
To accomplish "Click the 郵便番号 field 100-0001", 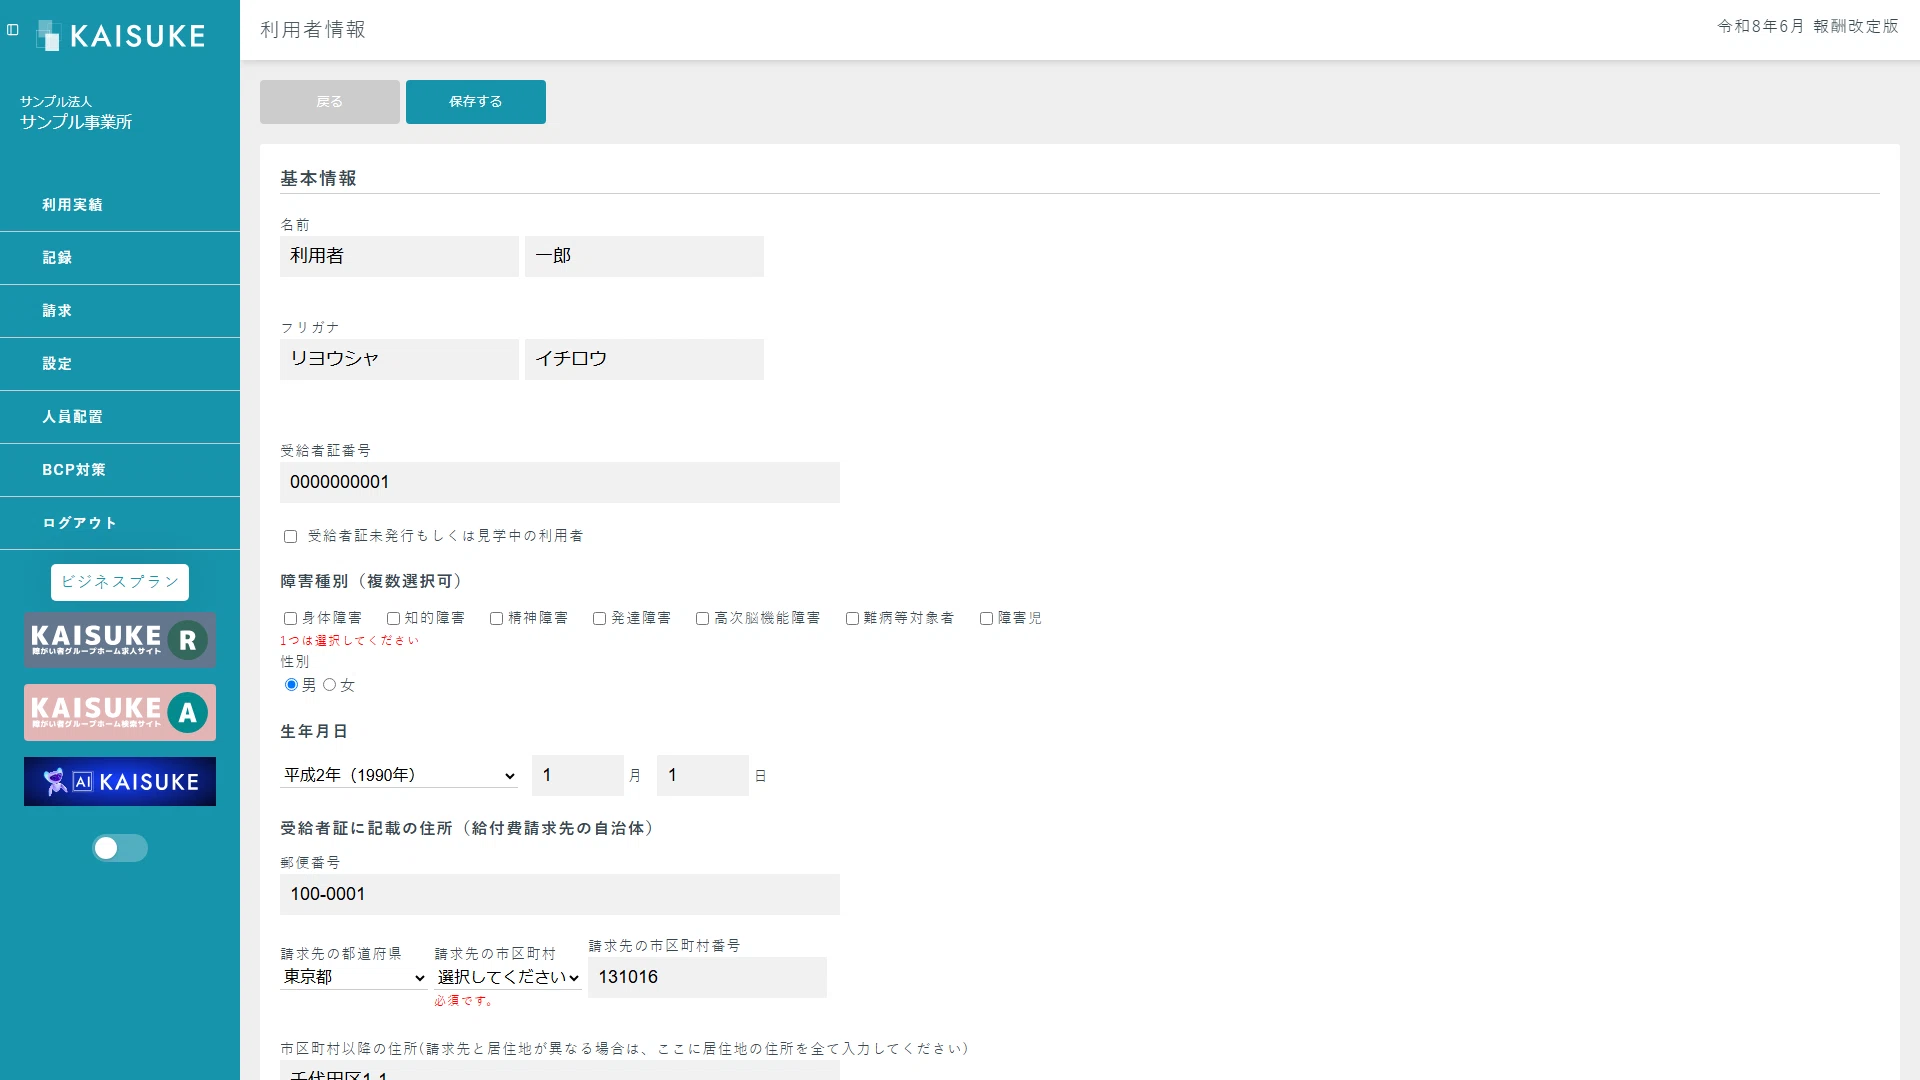I will [560, 894].
